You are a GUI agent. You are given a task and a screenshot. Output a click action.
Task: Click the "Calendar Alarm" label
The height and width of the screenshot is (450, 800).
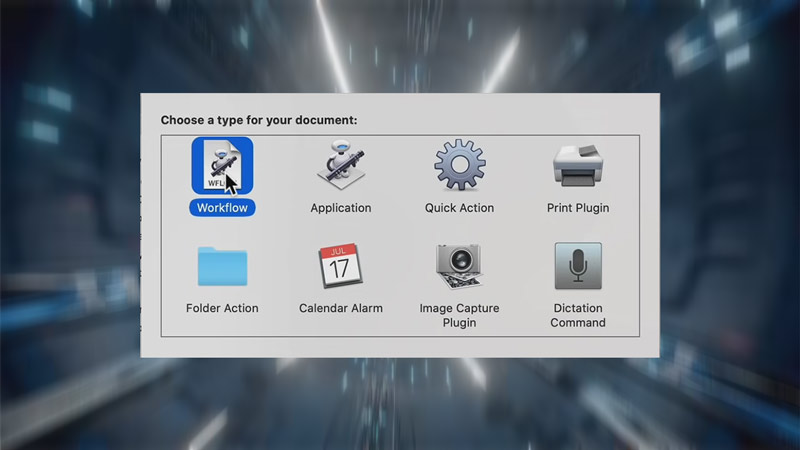341,308
